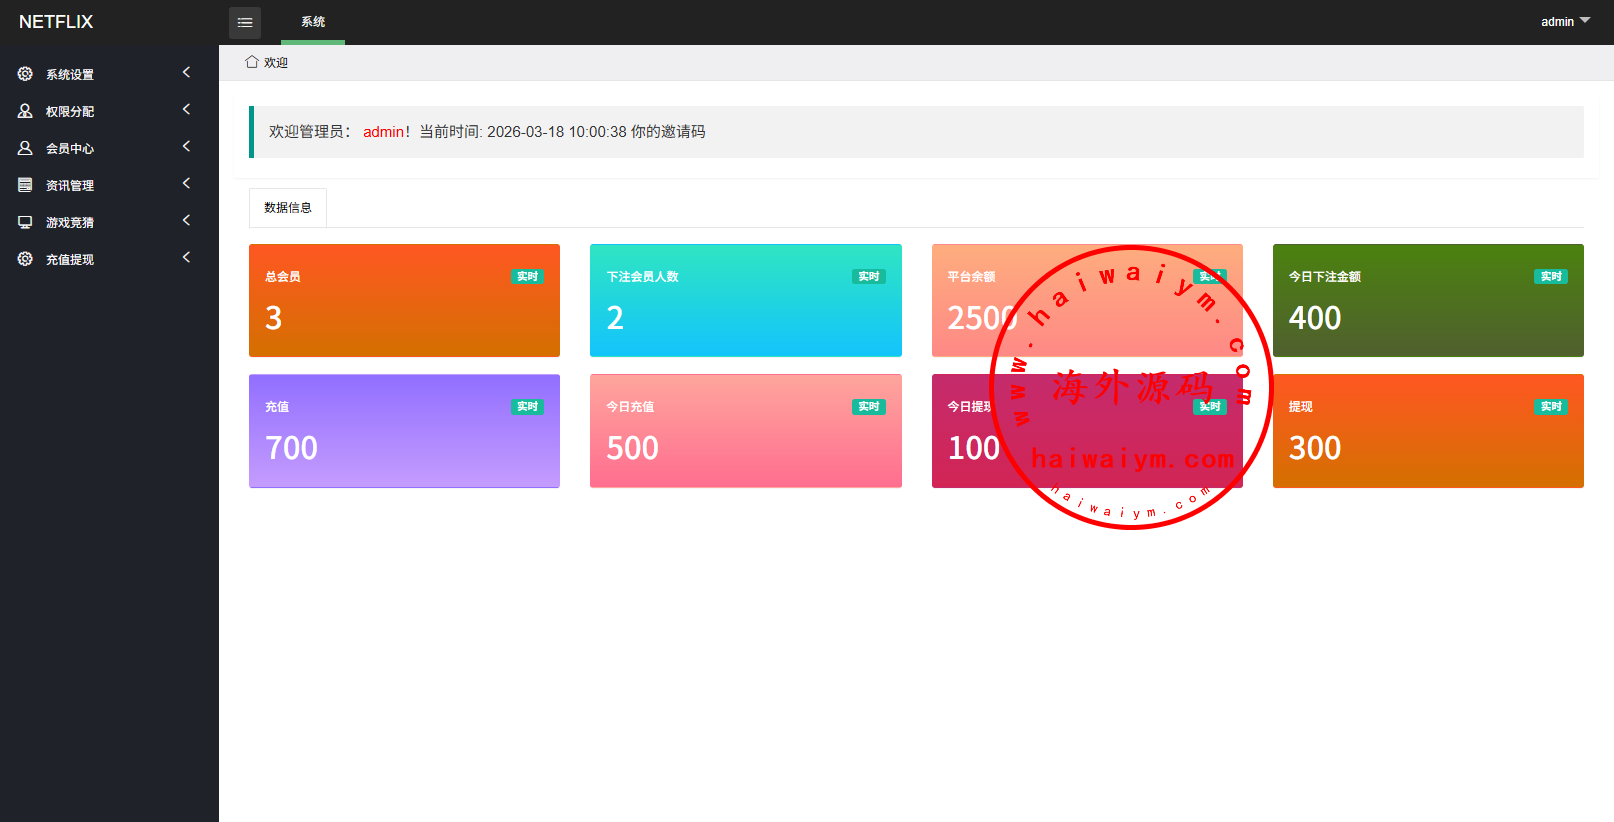Click the hamburger sidebar toggle icon
This screenshot has height=822, width=1614.
pos(245,22)
